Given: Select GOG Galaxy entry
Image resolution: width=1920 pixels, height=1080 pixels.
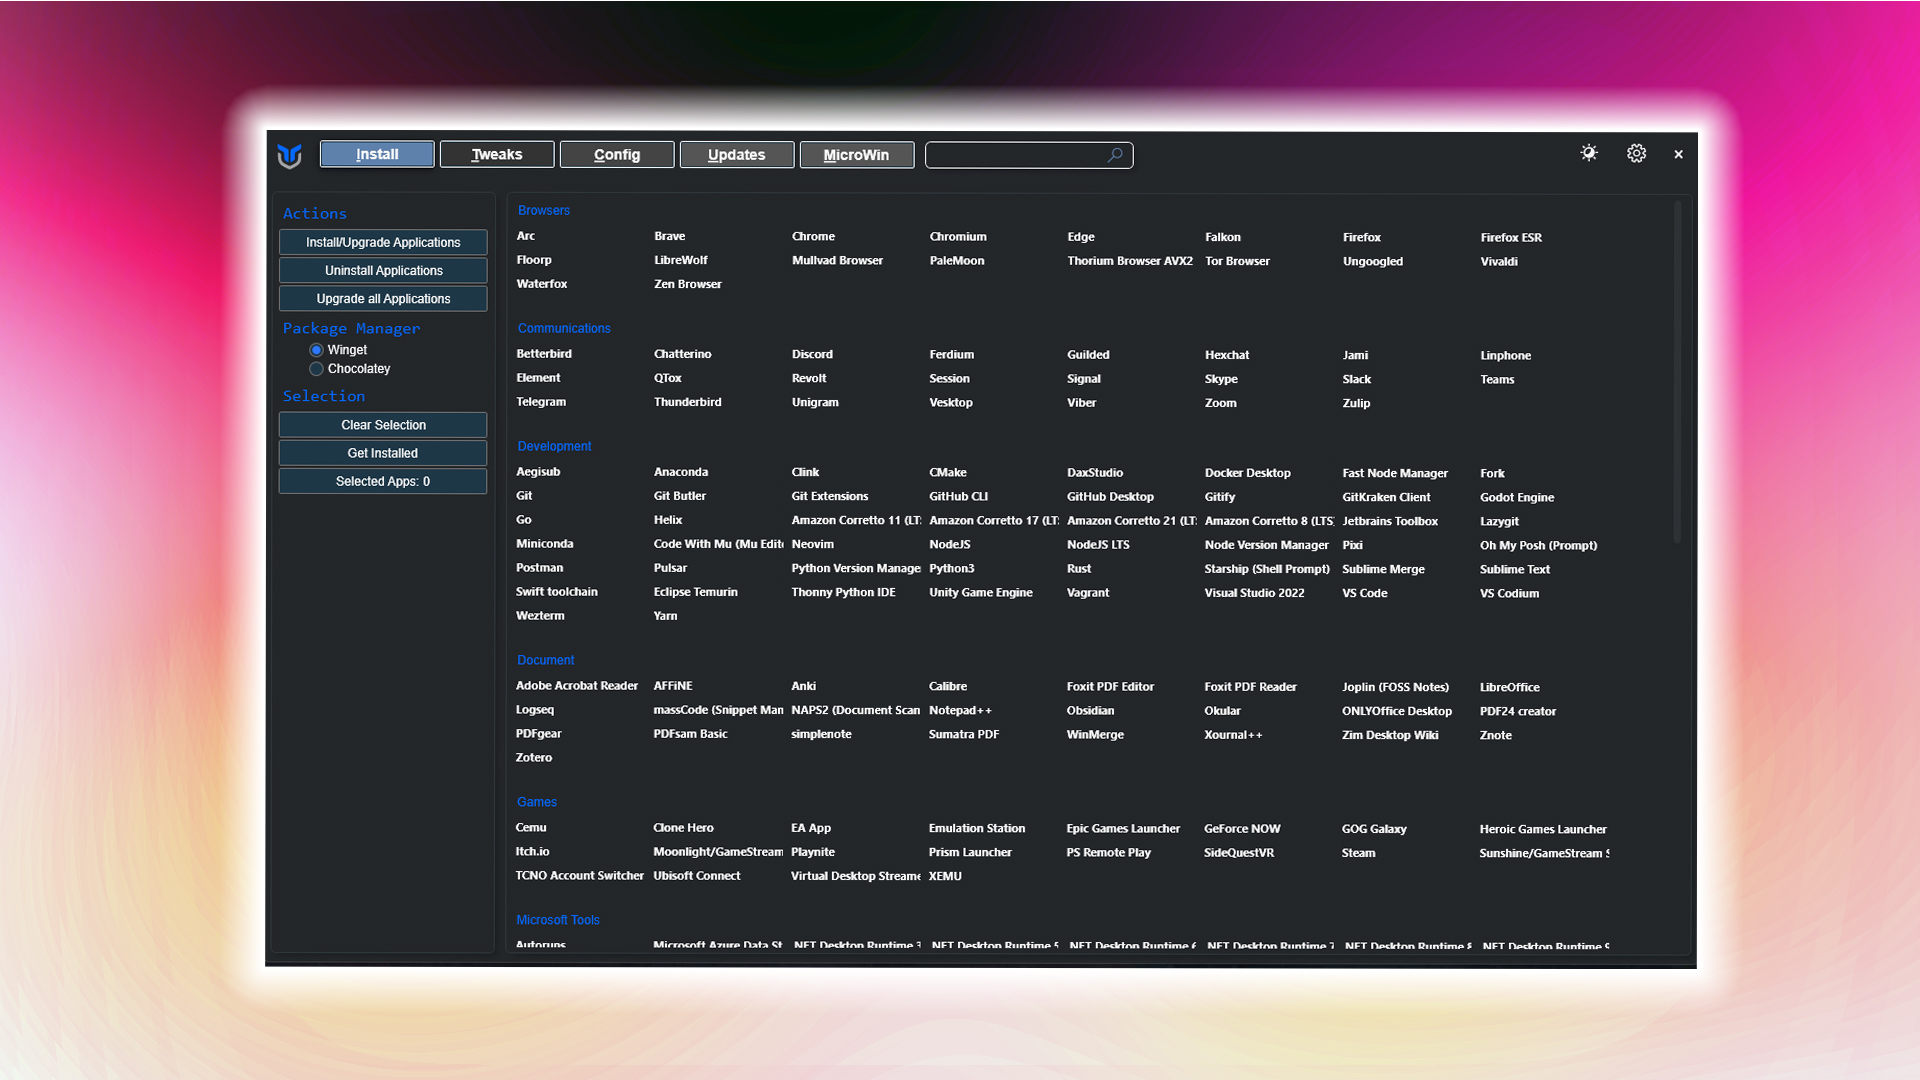Looking at the screenshot, I should (x=1374, y=829).
